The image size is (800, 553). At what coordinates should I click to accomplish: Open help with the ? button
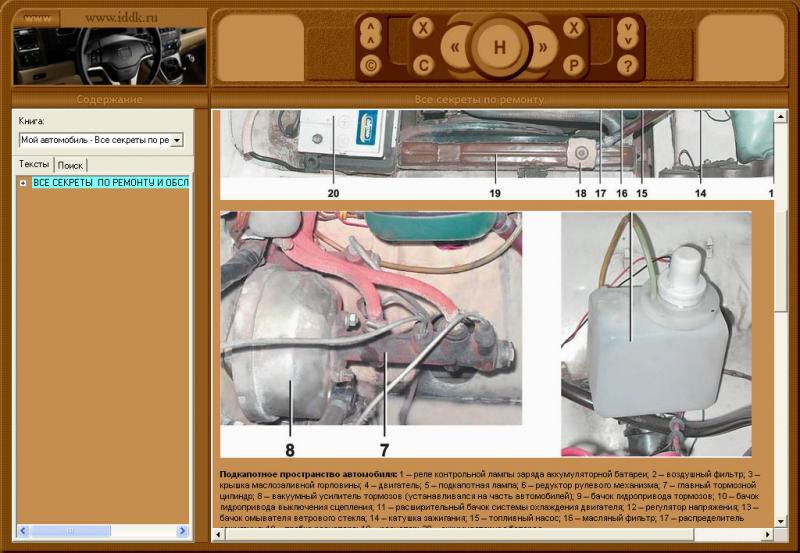[x=627, y=66]
